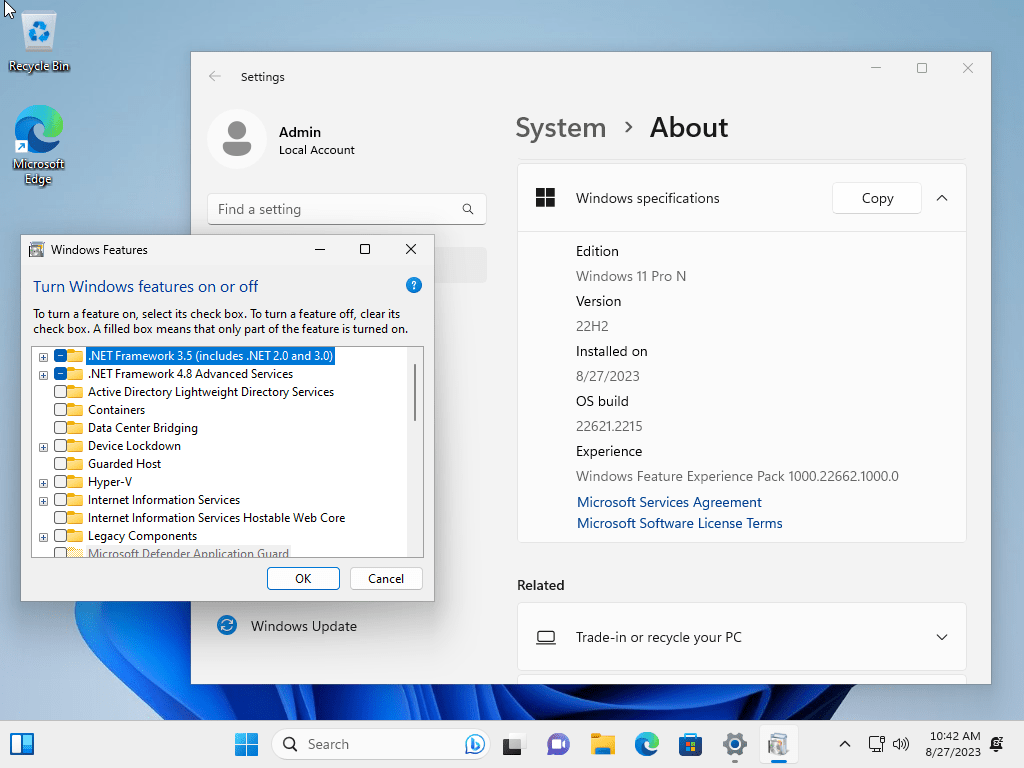
Task: Open help for Windows Features dialog
Action: (413, 285)
